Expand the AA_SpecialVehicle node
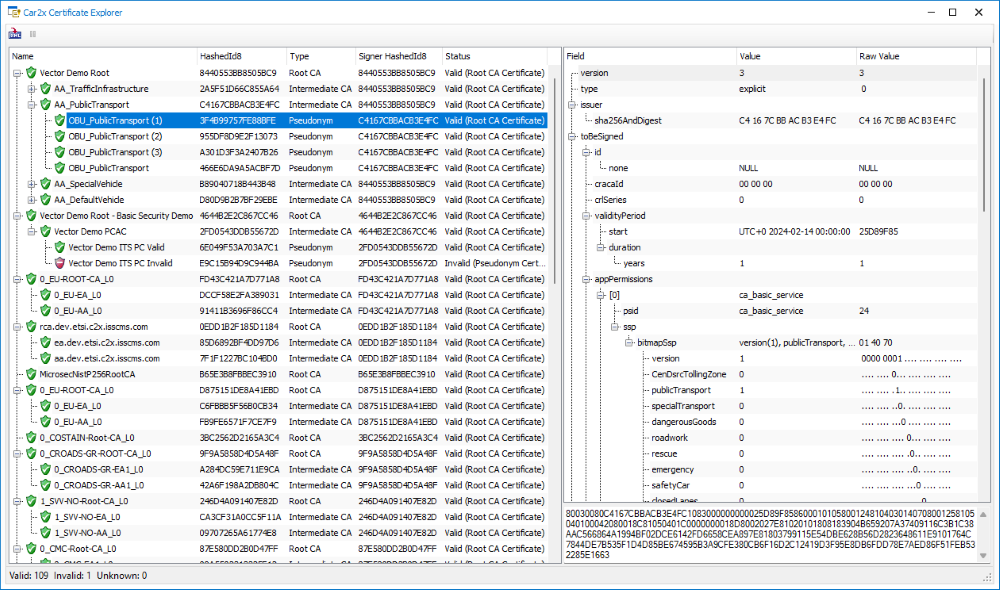The image size is (1000, 590). [x=31, y=184]
